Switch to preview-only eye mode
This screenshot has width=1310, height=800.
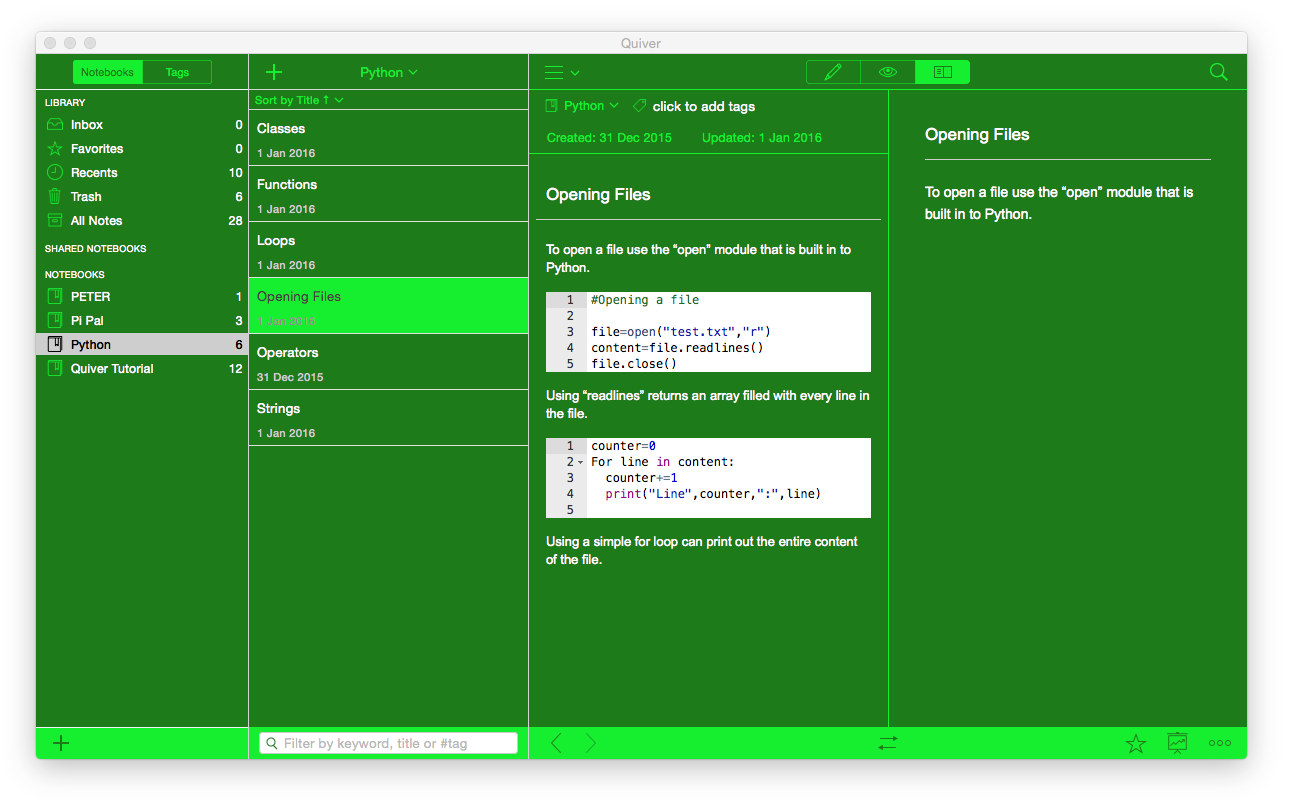coord(887,72)
